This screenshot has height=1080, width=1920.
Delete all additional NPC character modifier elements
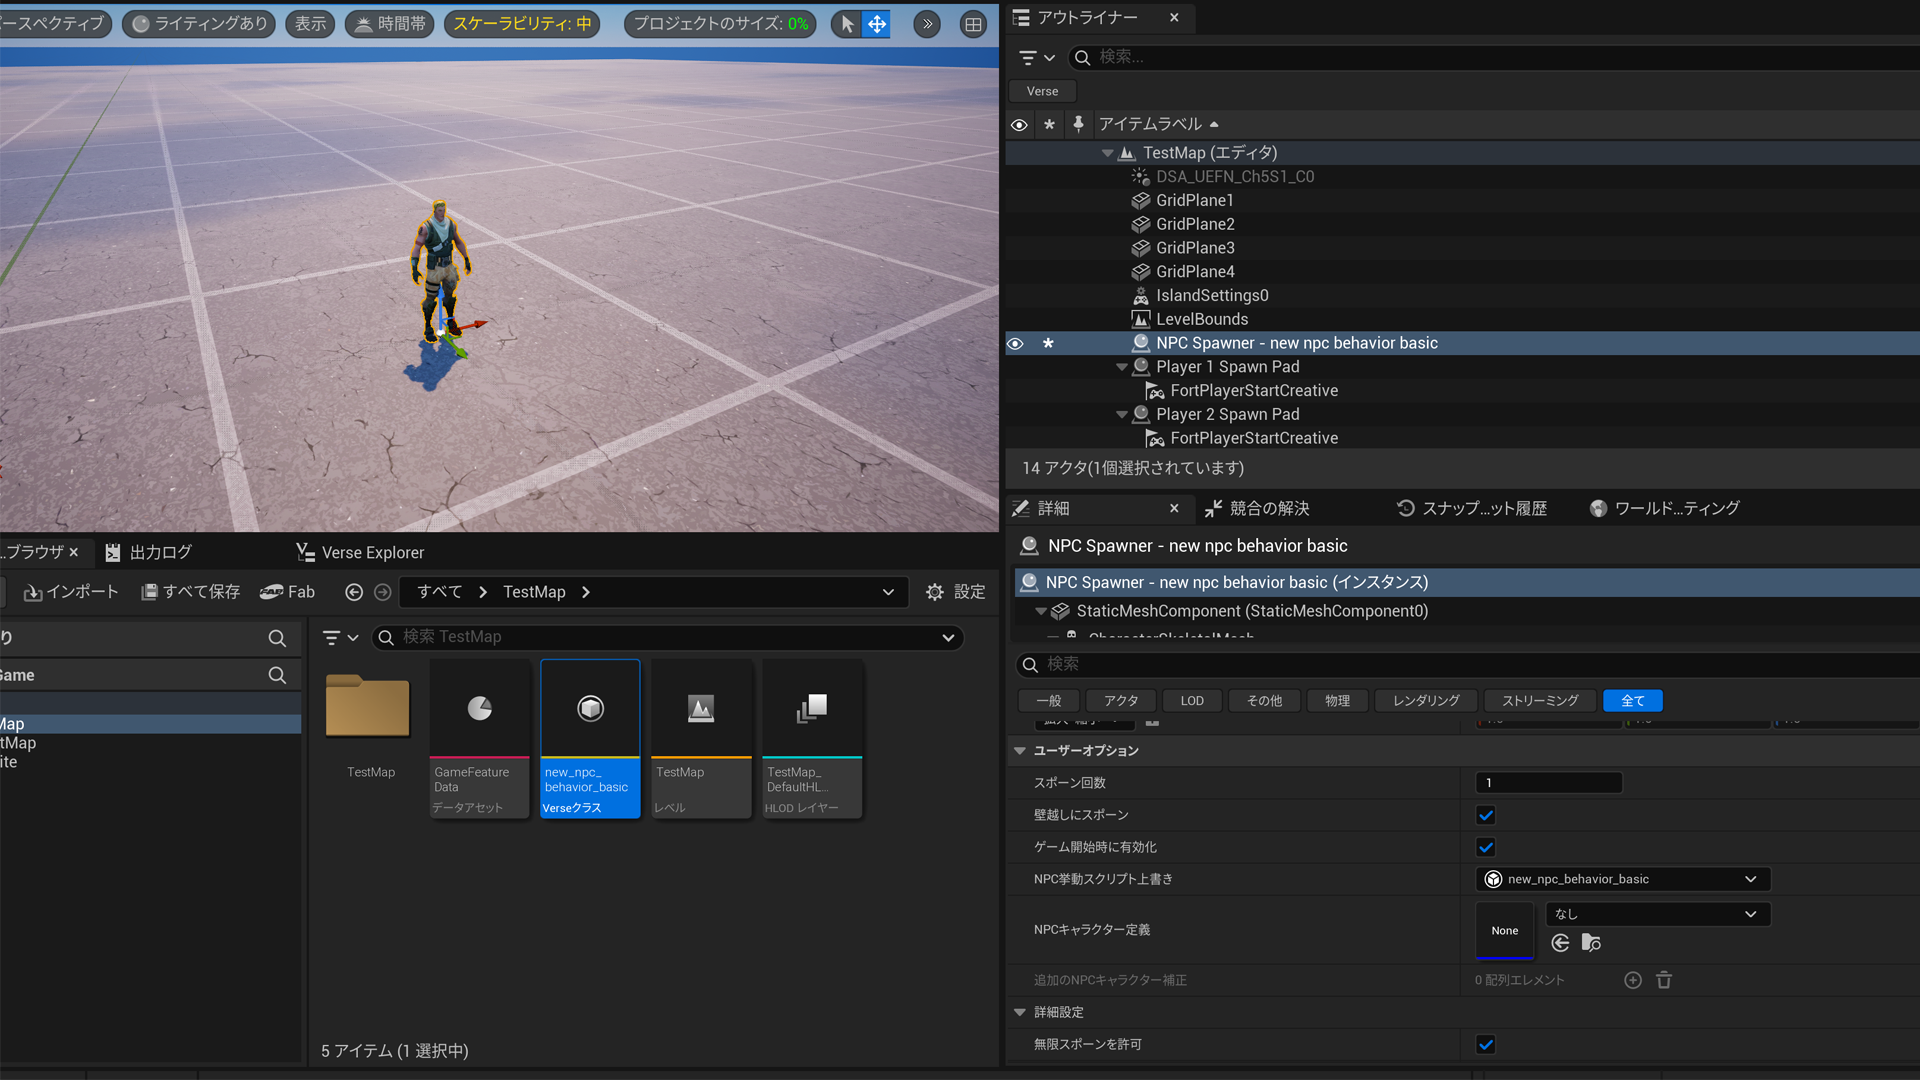1664,980
